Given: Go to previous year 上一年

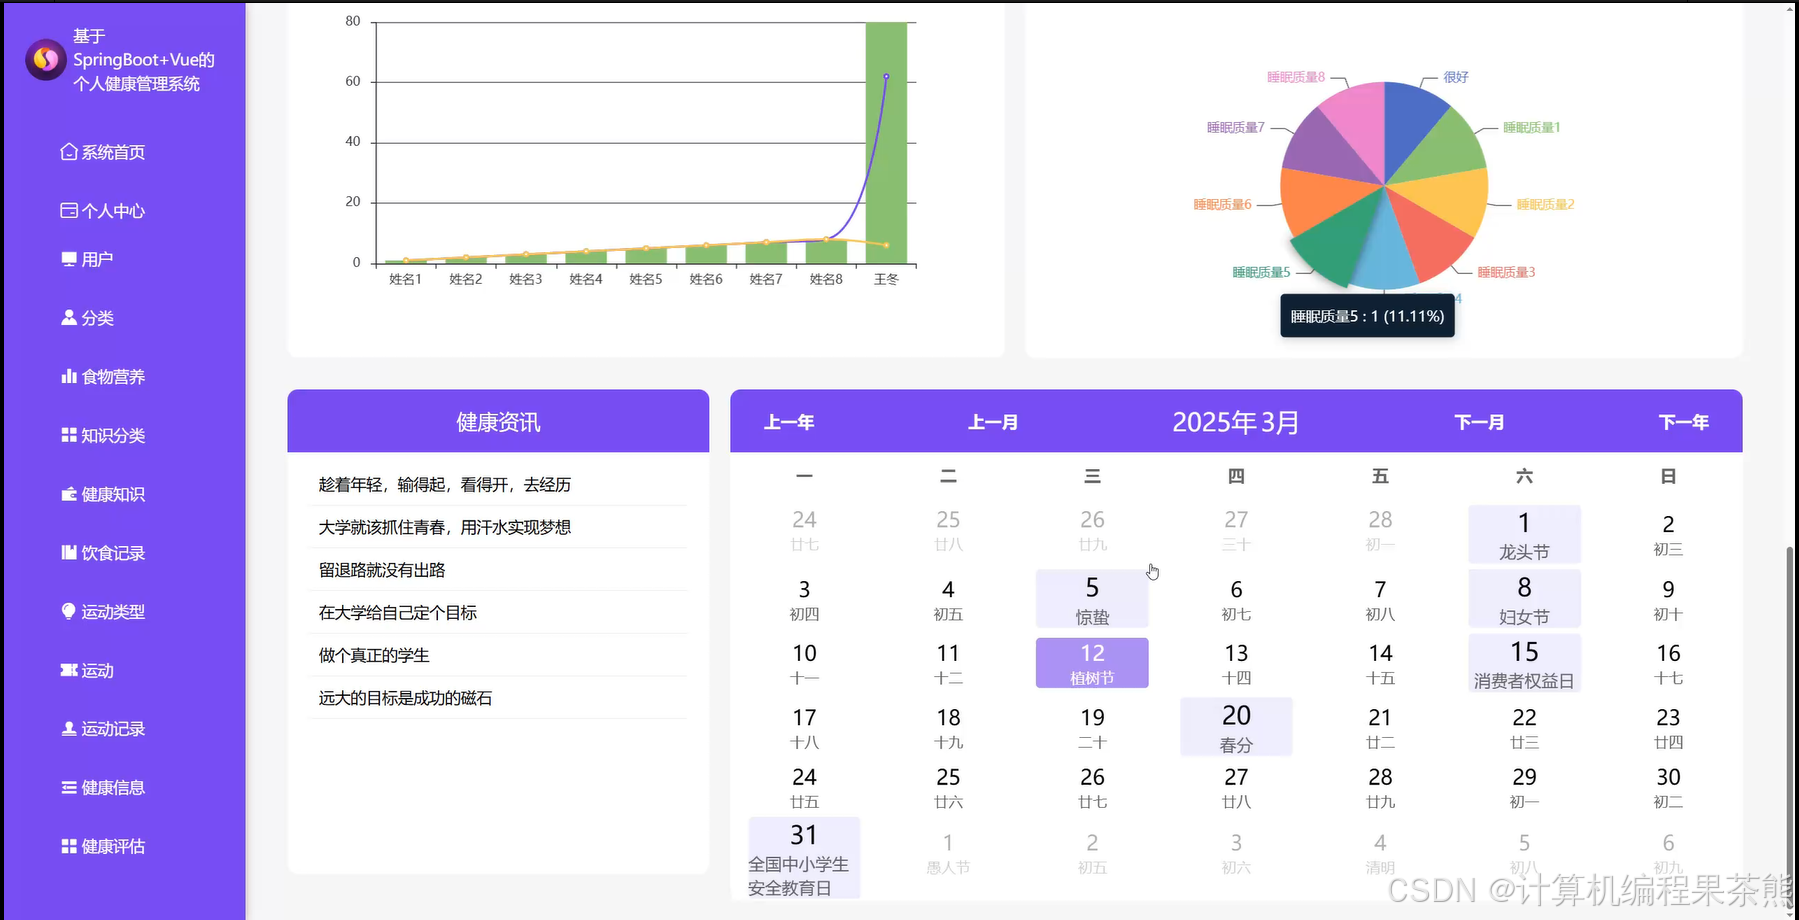Looking at the screenshot, I should 789,422.
